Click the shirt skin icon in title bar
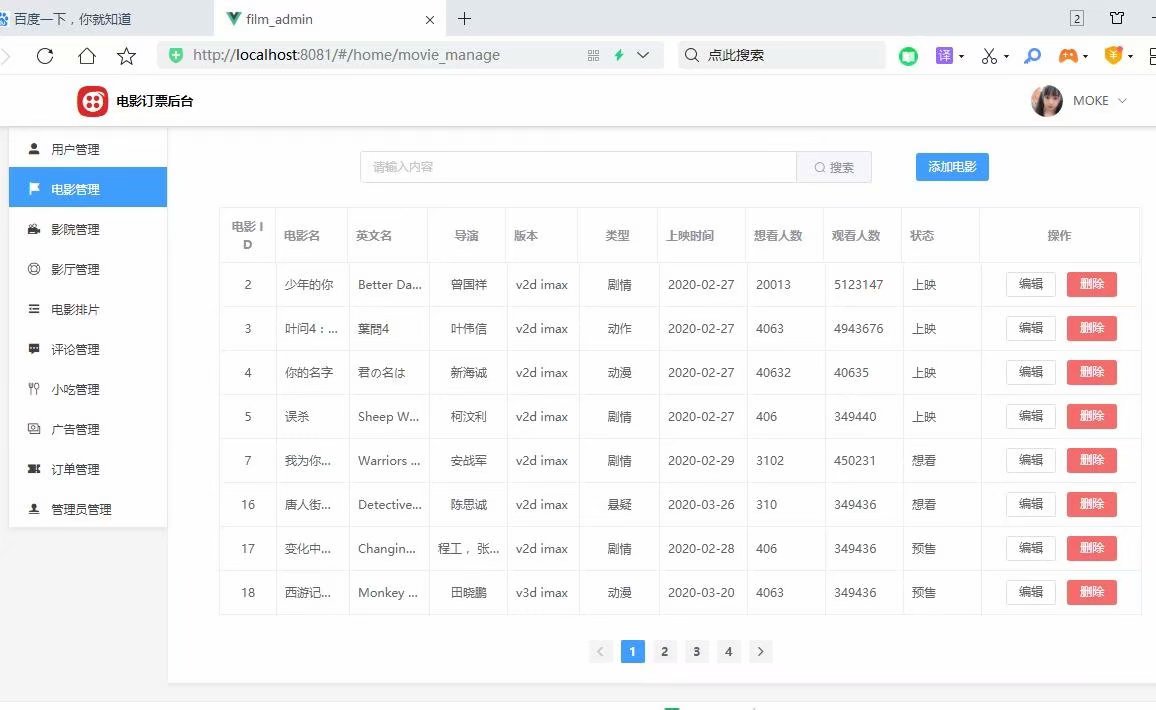The image size is (1156, 710). click(x=1117, y=18)
